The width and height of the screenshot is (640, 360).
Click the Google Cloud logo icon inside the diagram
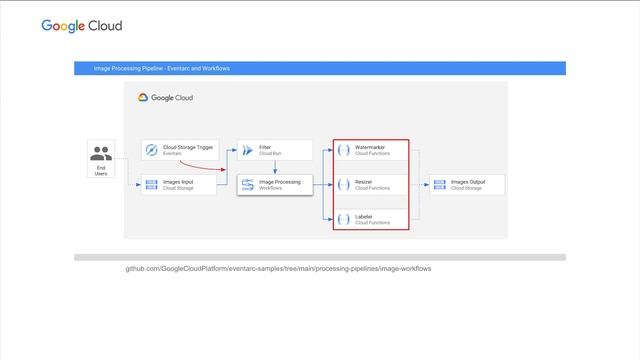click(143, 98)
